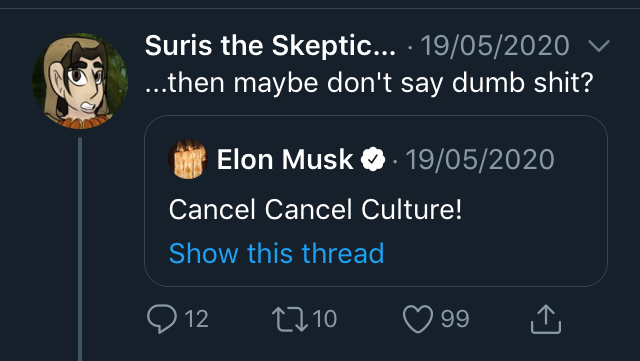Click the vertical thread connector line
The width and height of the screenshot is (640, 361).
pos(80,249)
